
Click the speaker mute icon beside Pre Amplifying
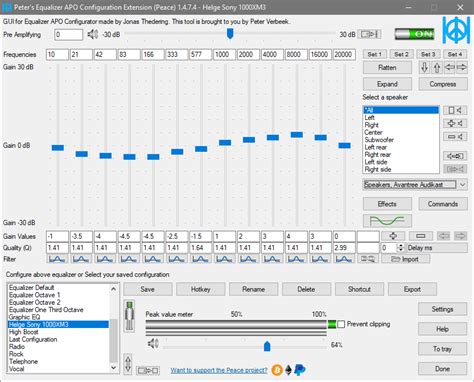tap(92, 34)
